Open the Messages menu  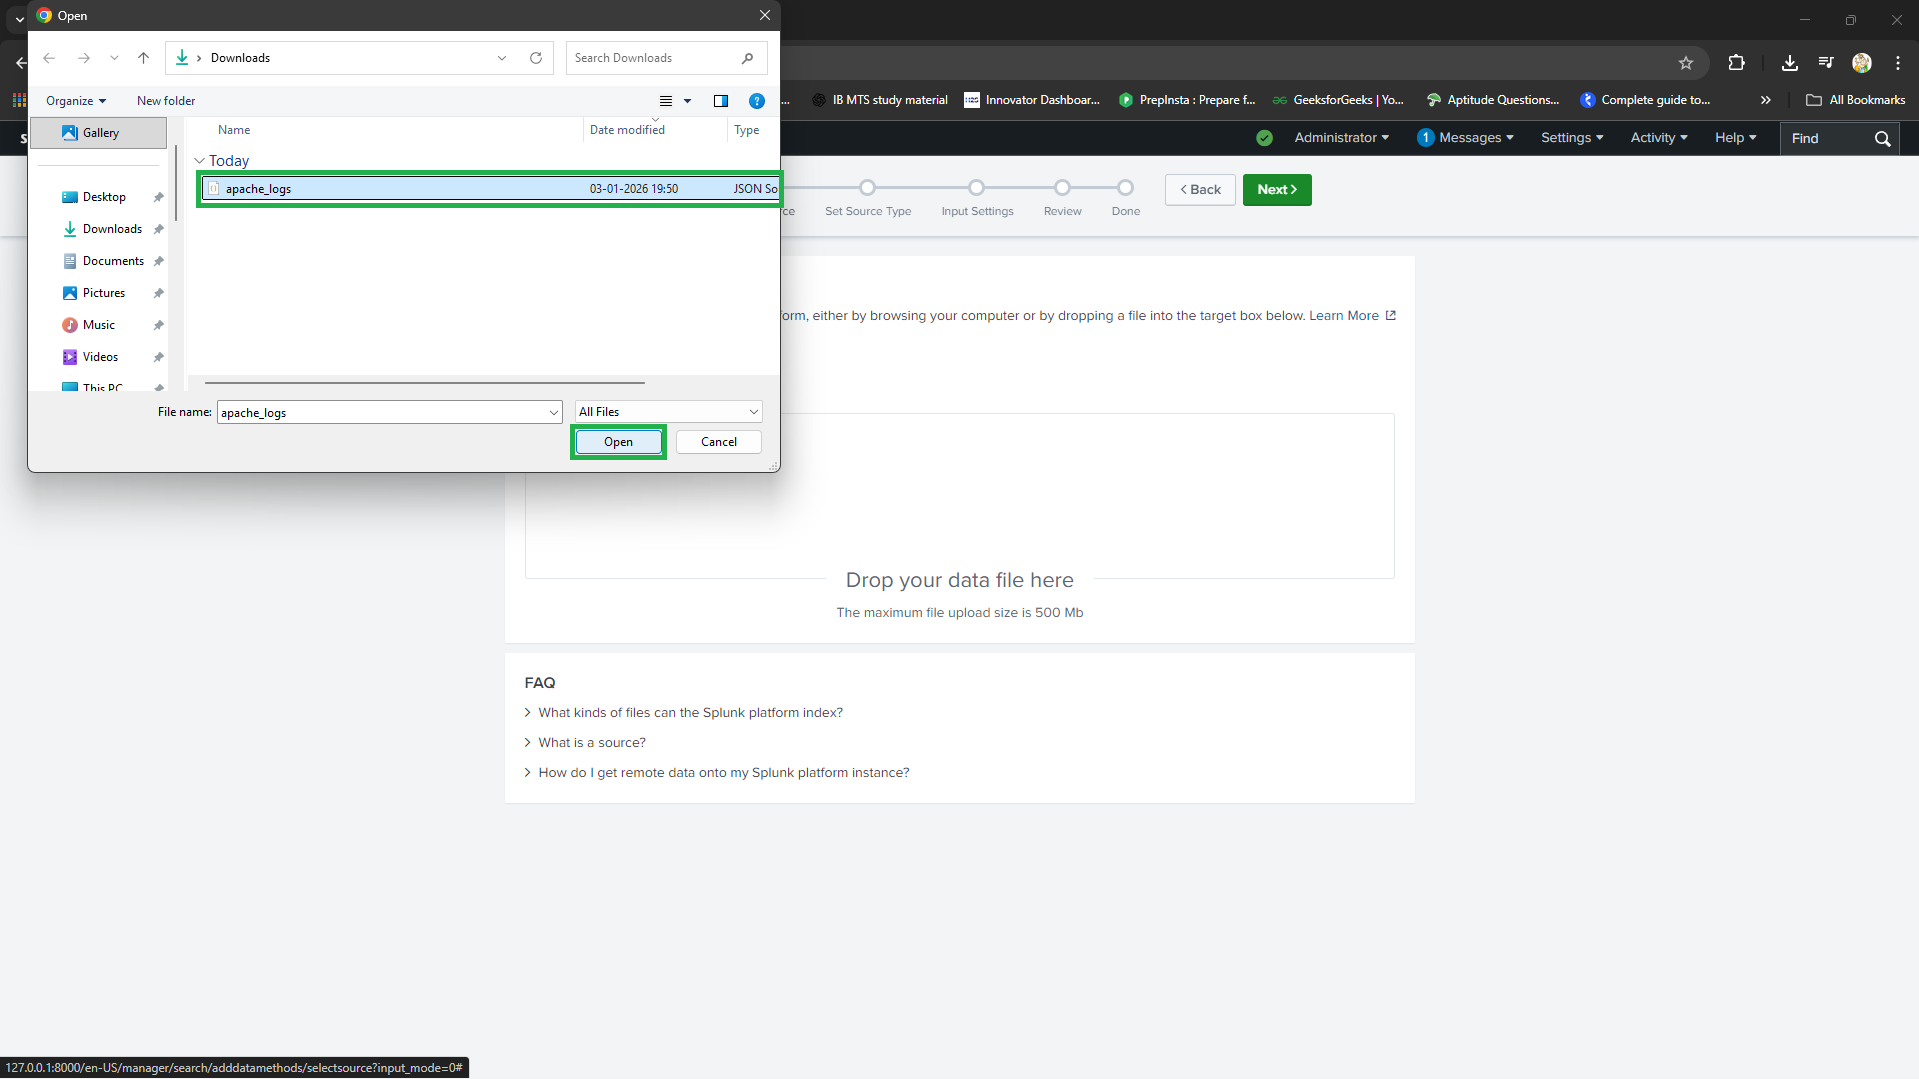tap(1465, 138)
